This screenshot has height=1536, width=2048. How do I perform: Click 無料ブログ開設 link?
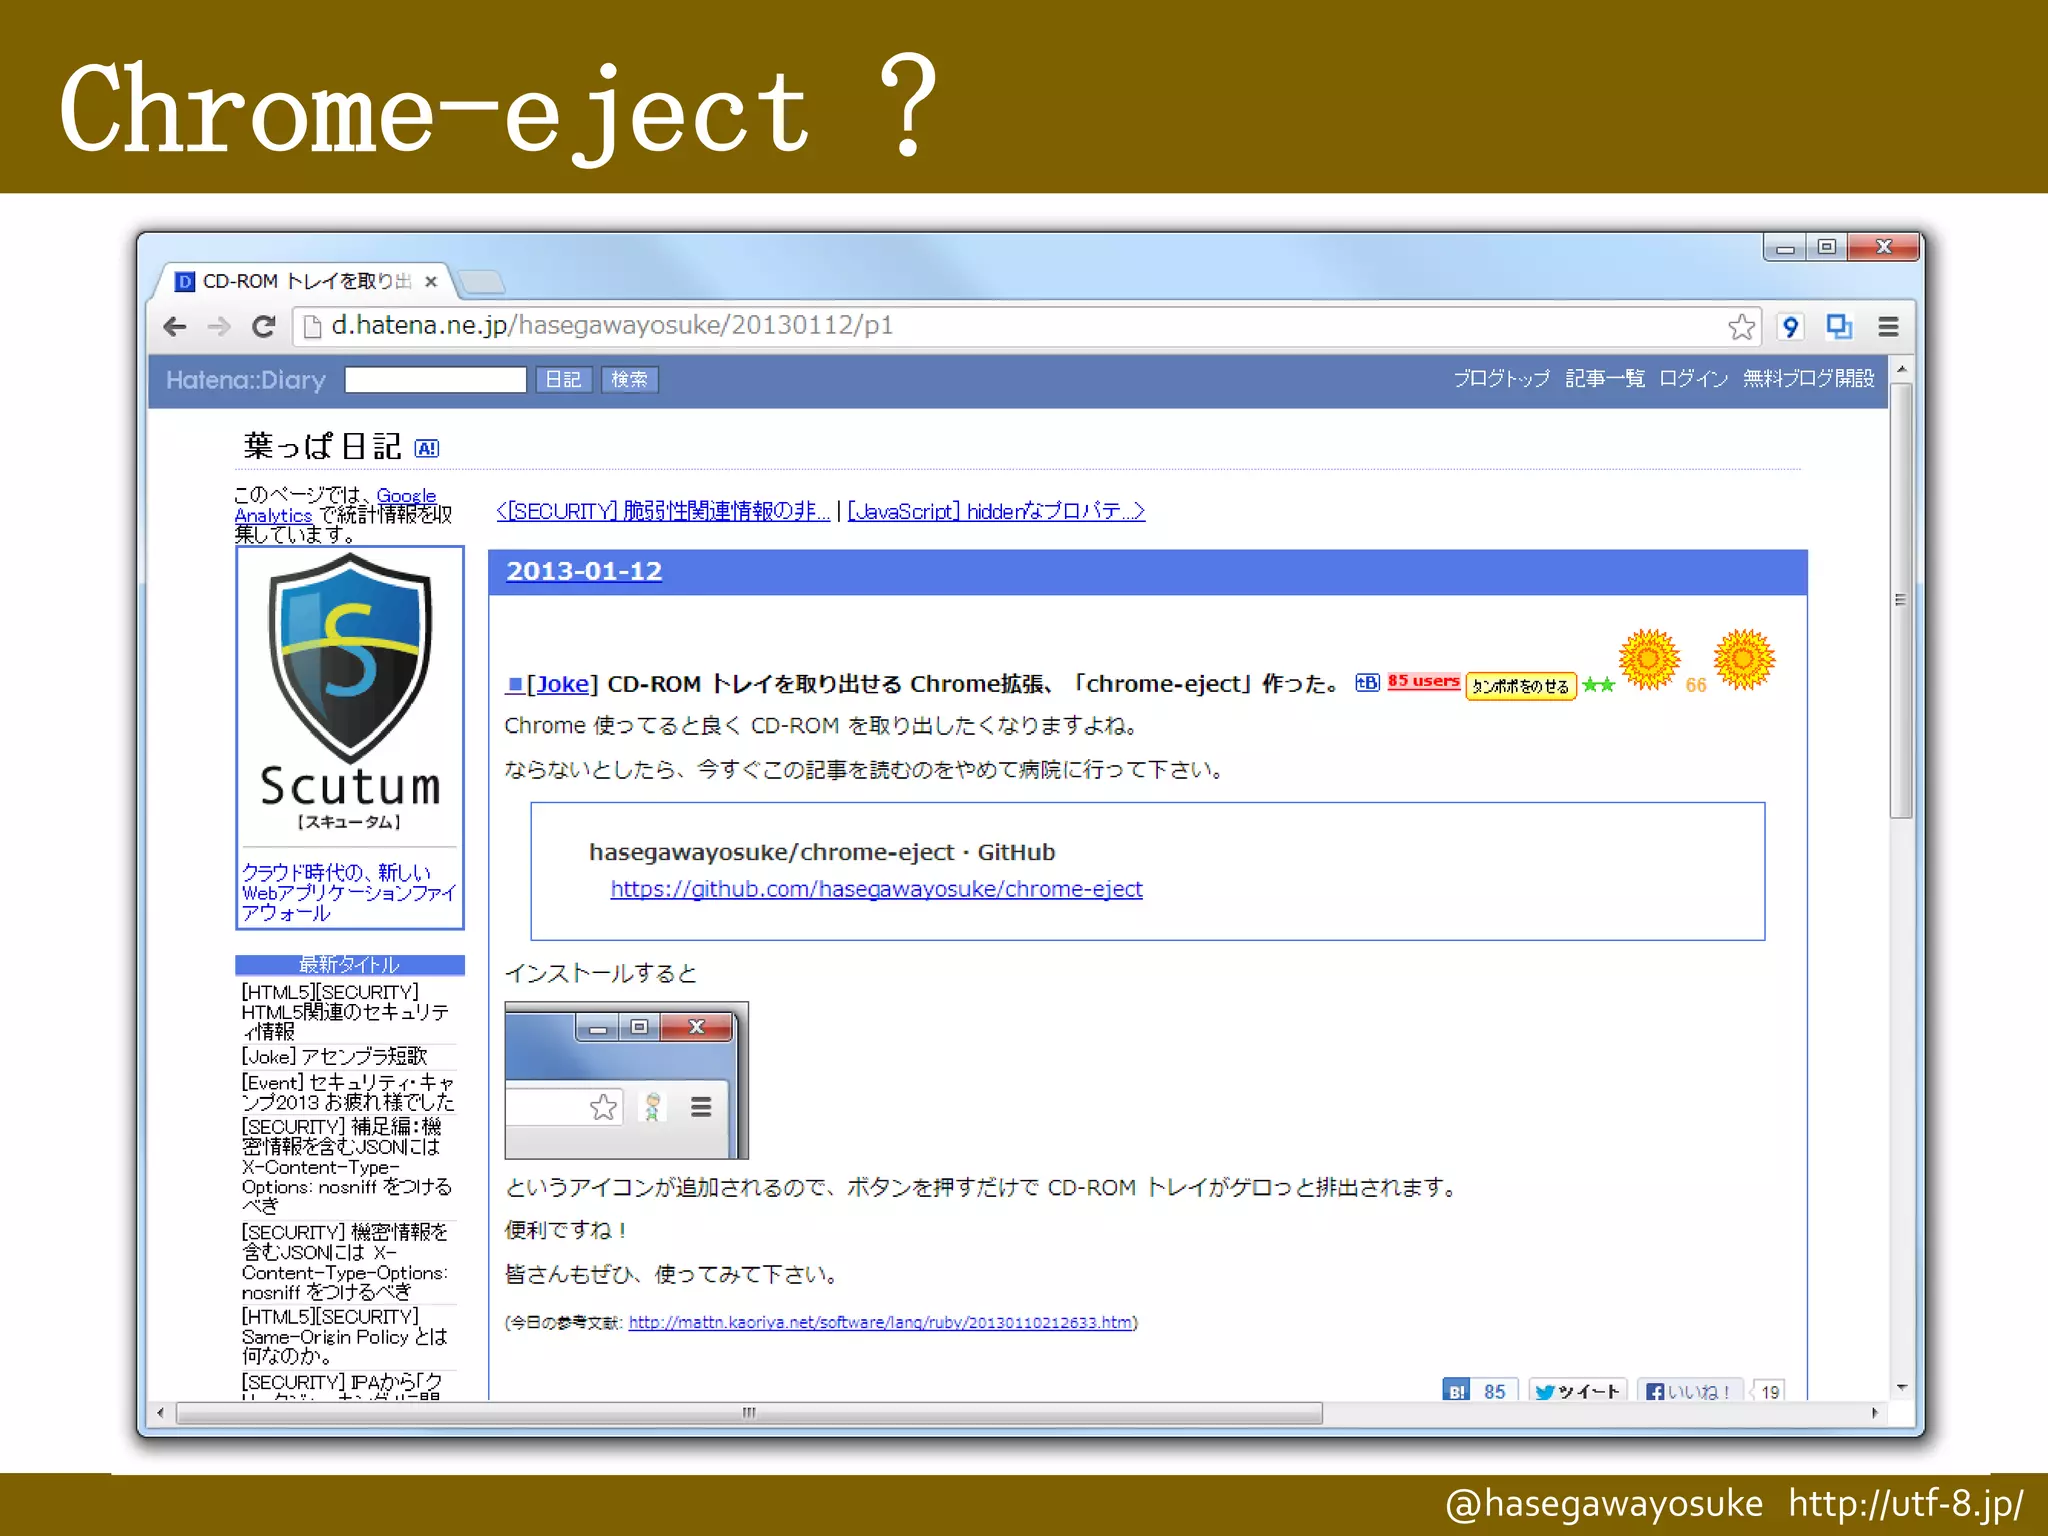1808,379
